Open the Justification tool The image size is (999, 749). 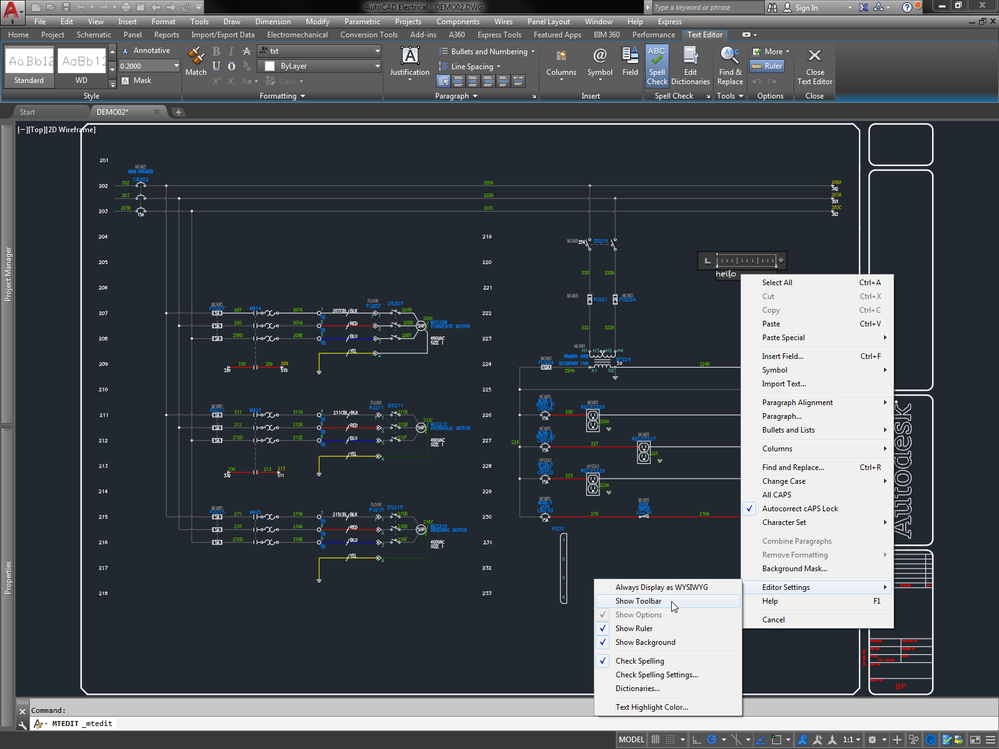410,62
